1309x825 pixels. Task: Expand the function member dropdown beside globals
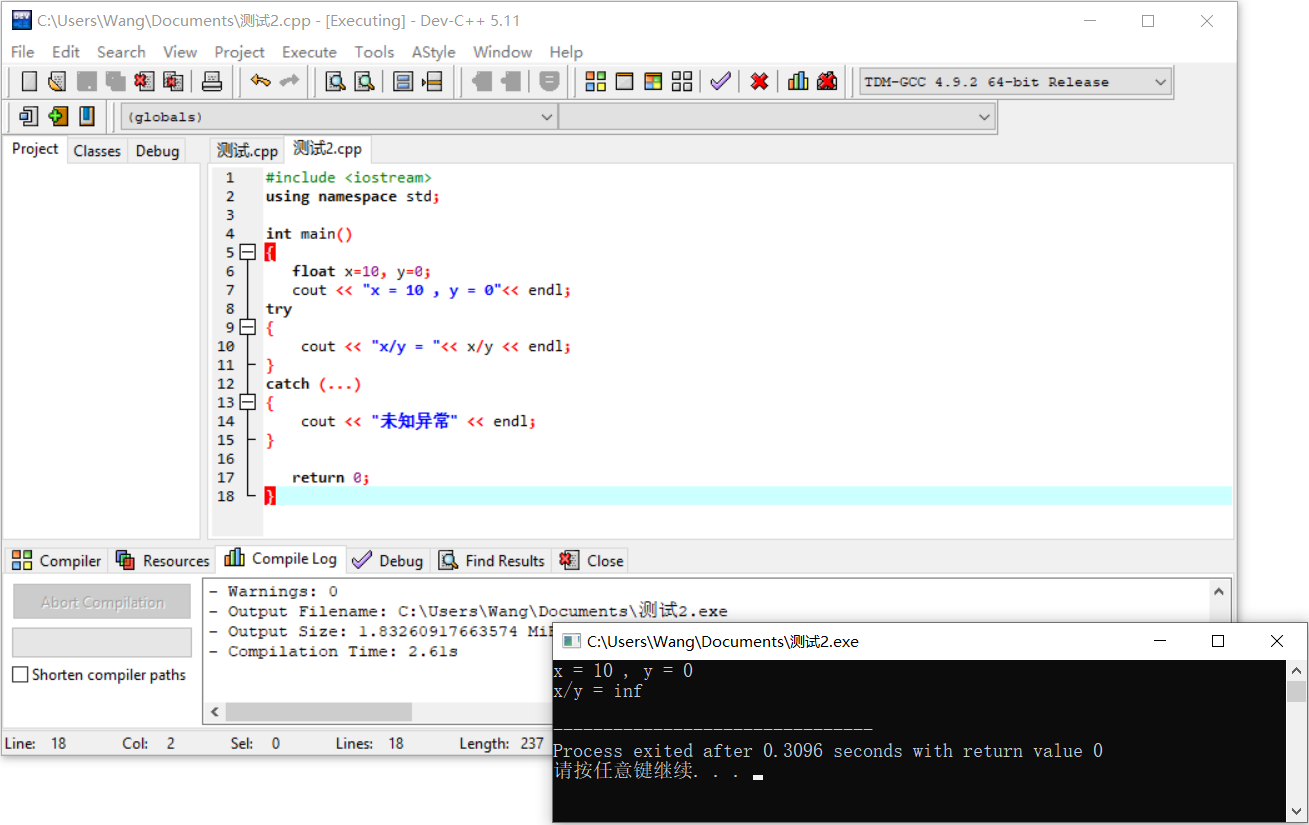coord(984,117)
